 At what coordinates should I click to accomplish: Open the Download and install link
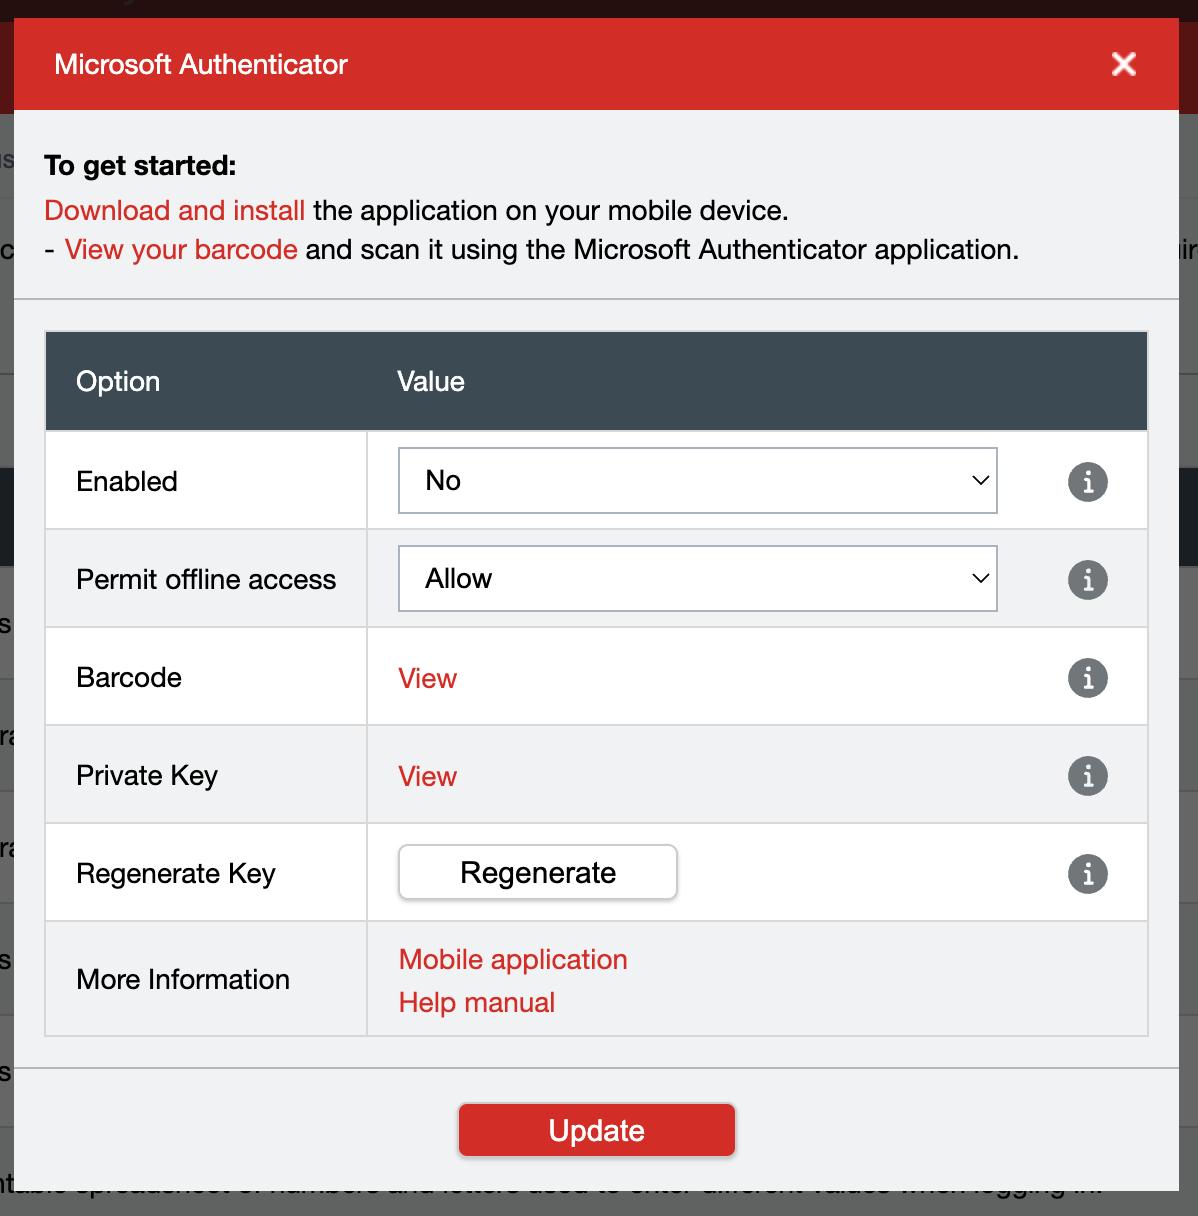[175, 210]
